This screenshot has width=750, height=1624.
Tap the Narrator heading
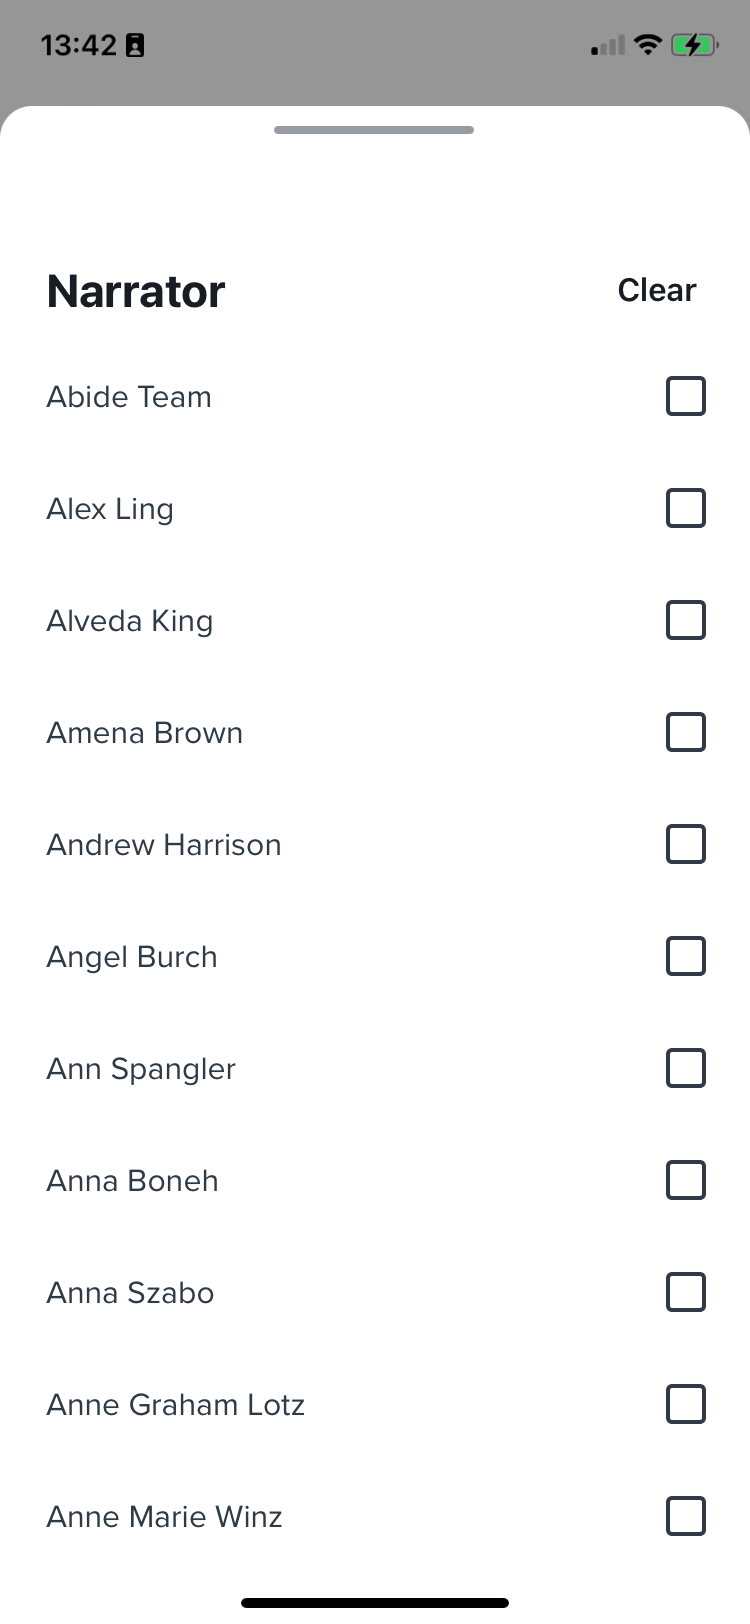pos(136,291)
